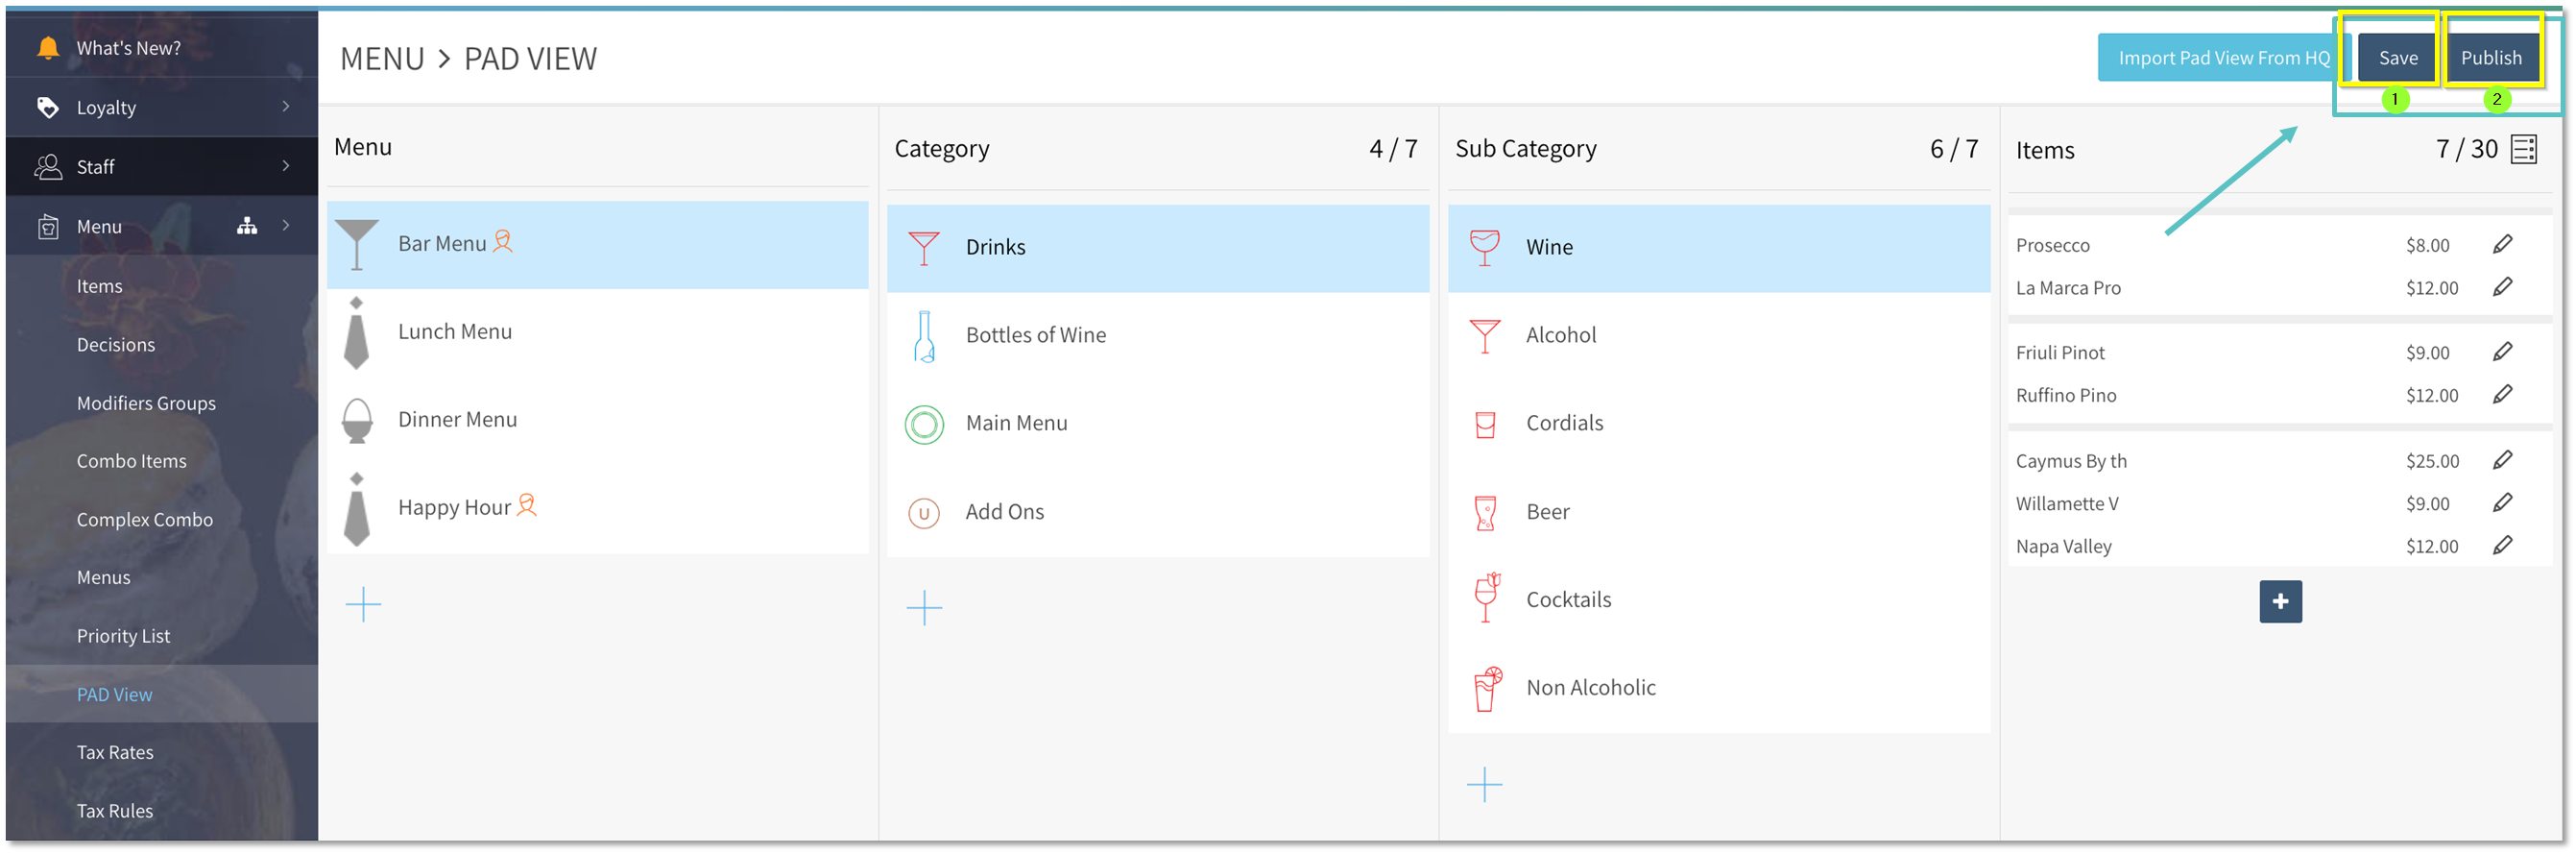Collapse the Menu sidebar section chevron
This screenshot has width=2576, height=854.
(x=286, y=225)
